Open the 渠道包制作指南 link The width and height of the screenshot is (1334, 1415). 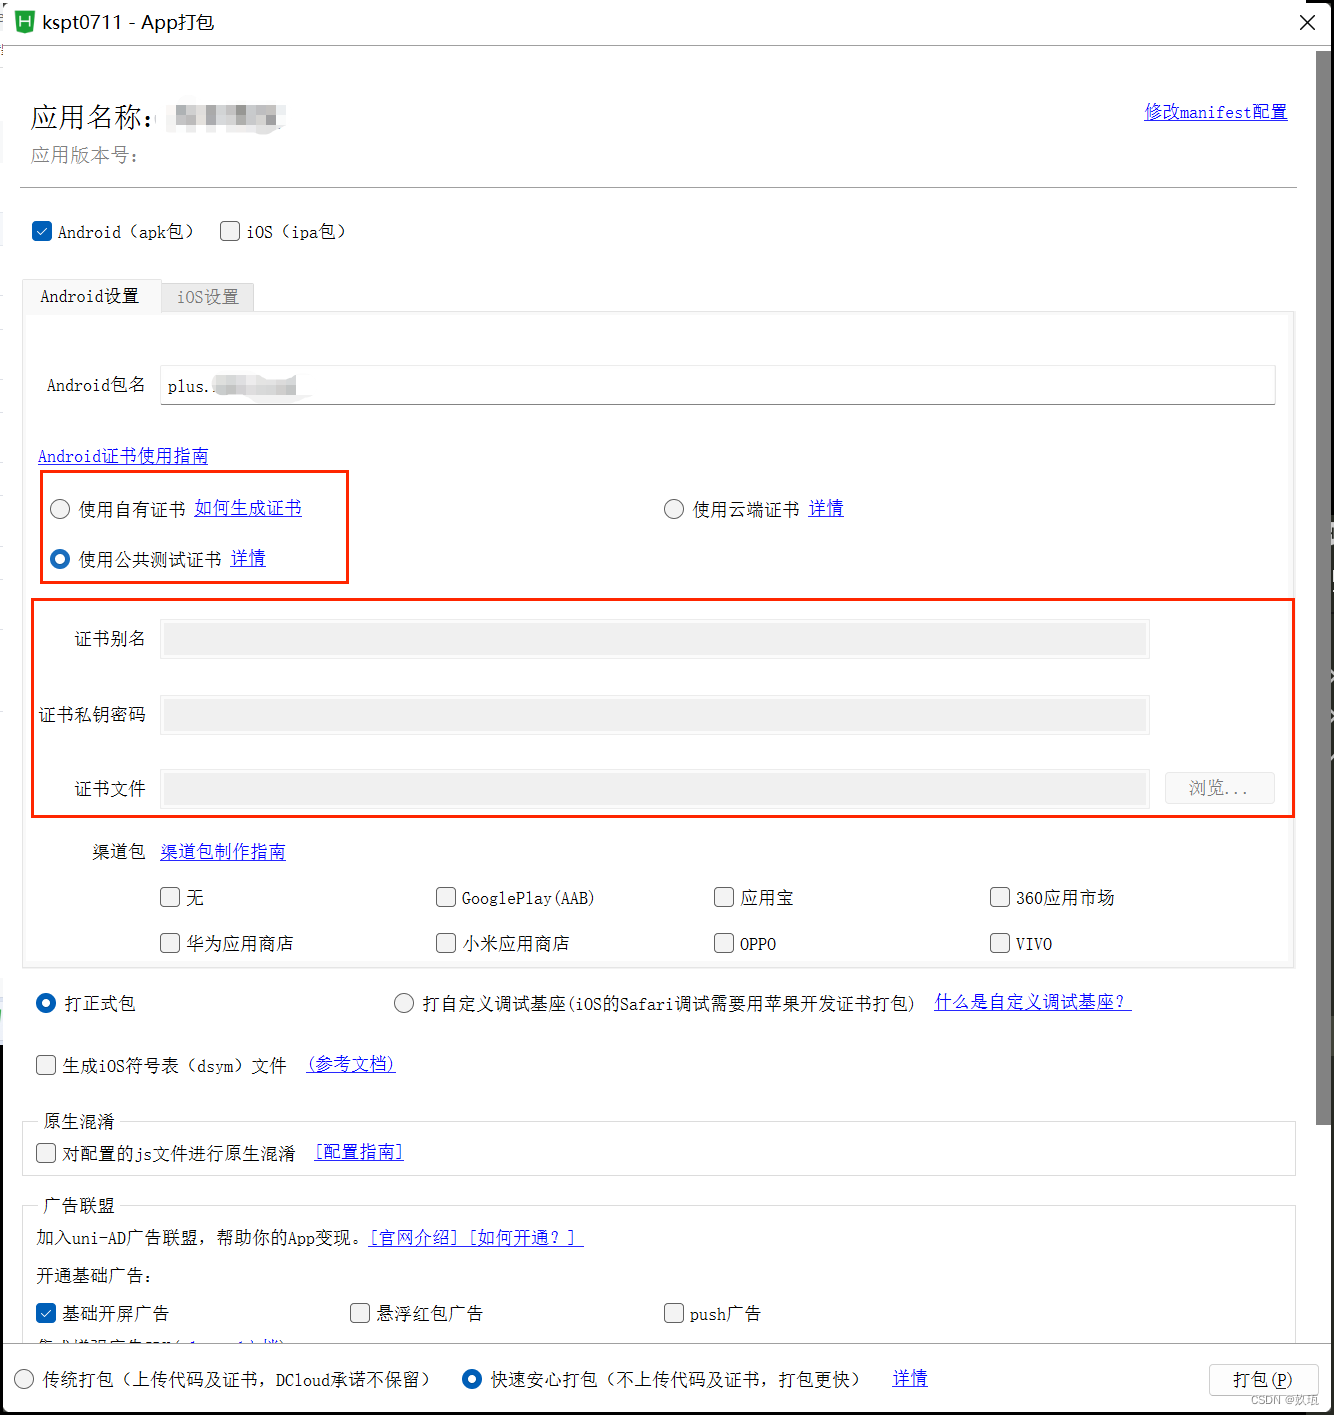223,851
